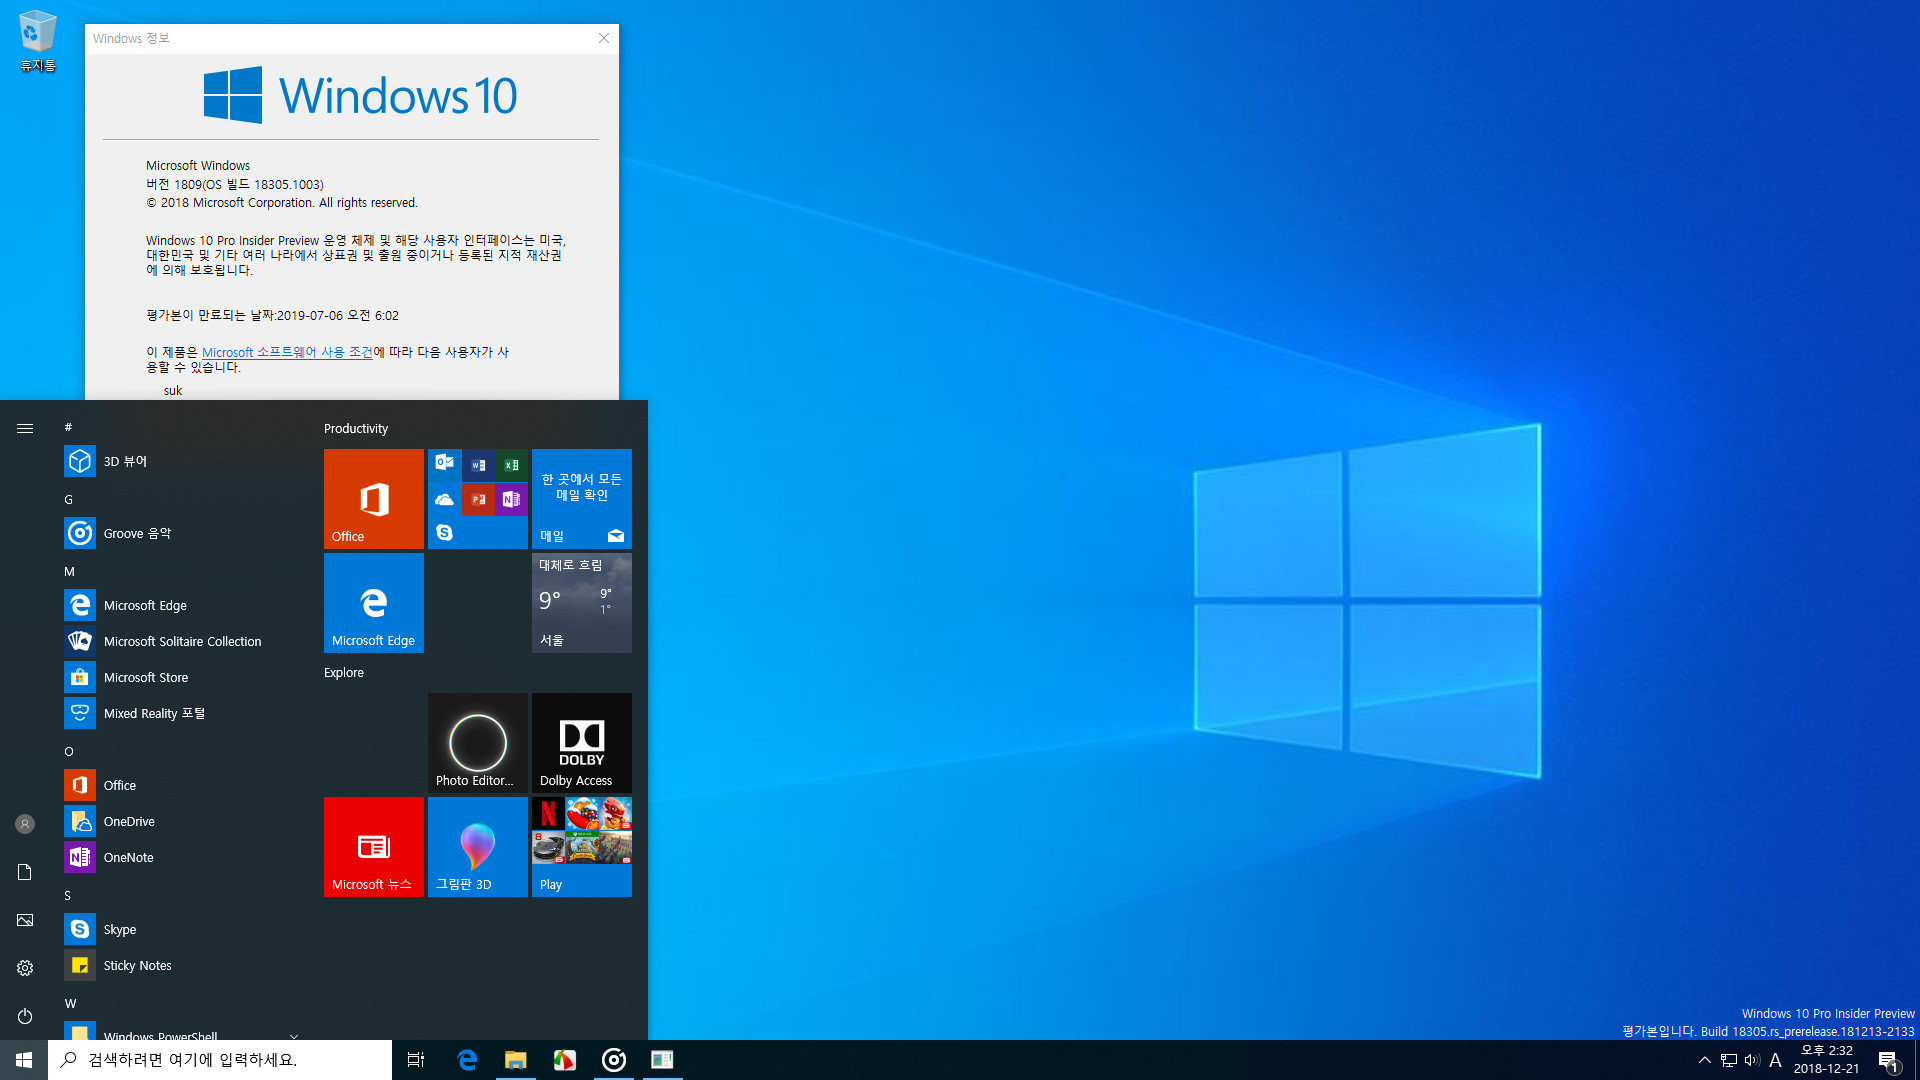Open Photo Editor app tile
This screenshot has width=1920, height=1080.
pyautogui.click(x=477, y=742)
